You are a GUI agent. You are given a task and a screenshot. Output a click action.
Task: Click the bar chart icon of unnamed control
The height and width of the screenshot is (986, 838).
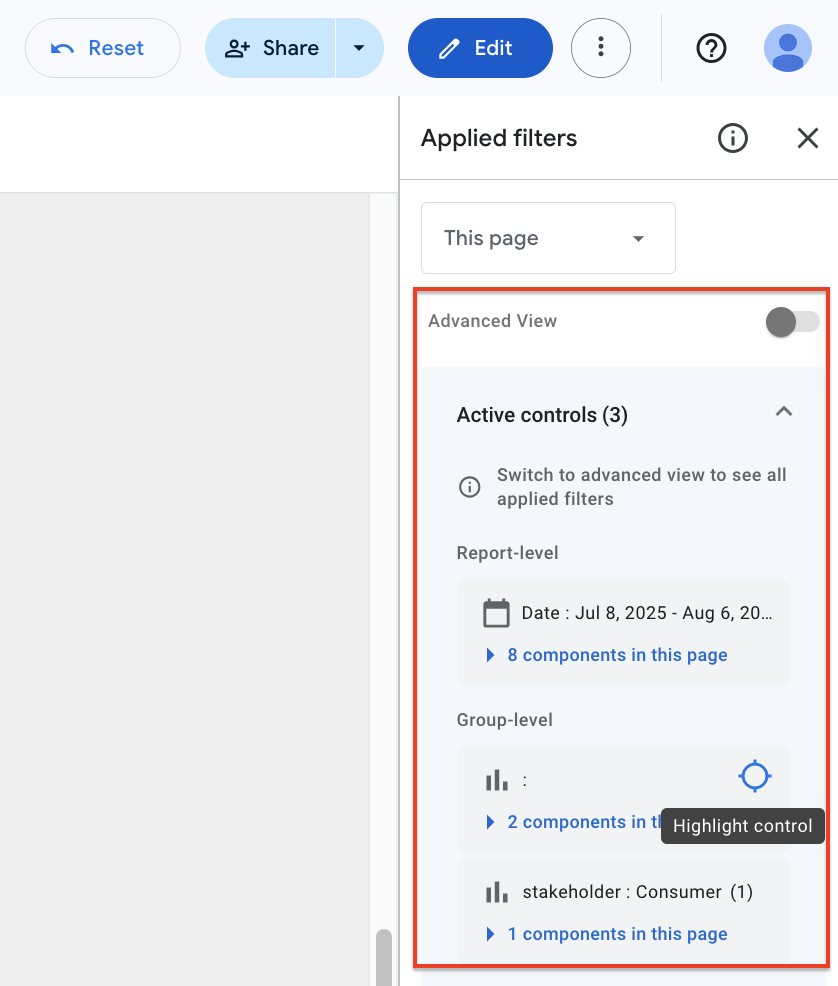point(497,780)
